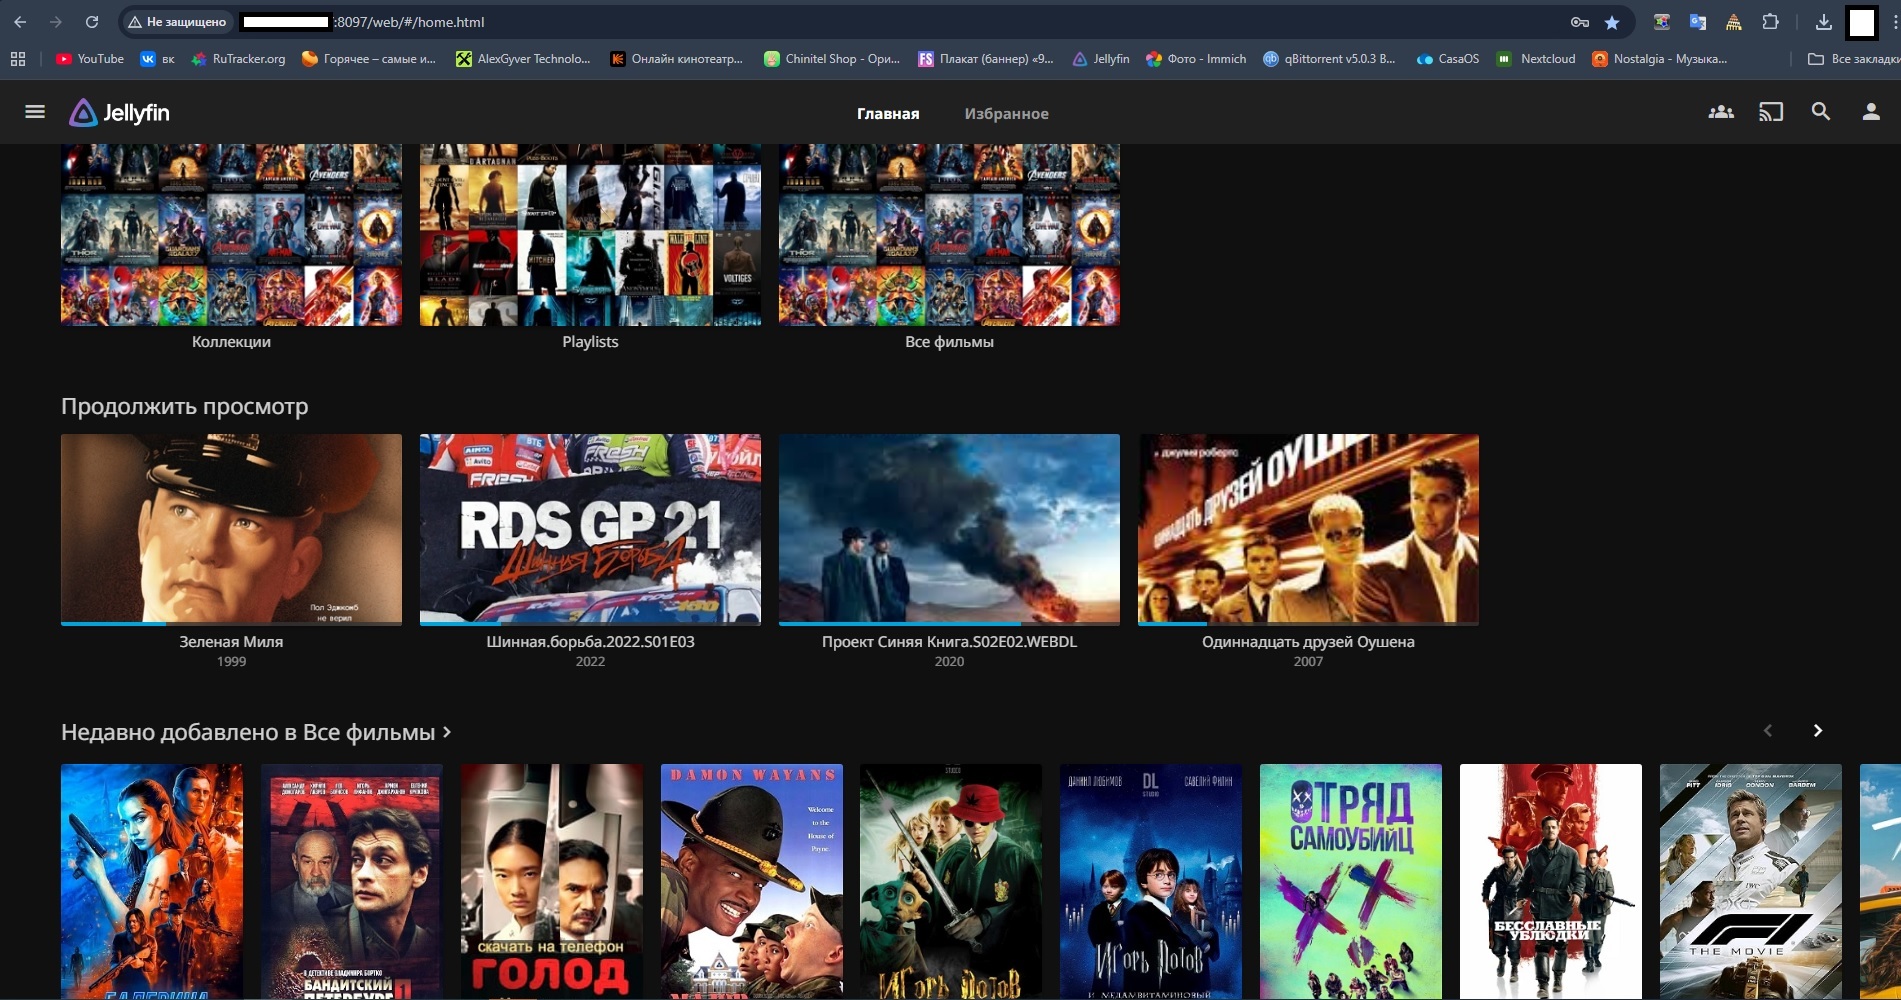1901x1000 pixels.
Task: Open the Недавно добавлено в Все фильмы section
Action: point(256,732)
